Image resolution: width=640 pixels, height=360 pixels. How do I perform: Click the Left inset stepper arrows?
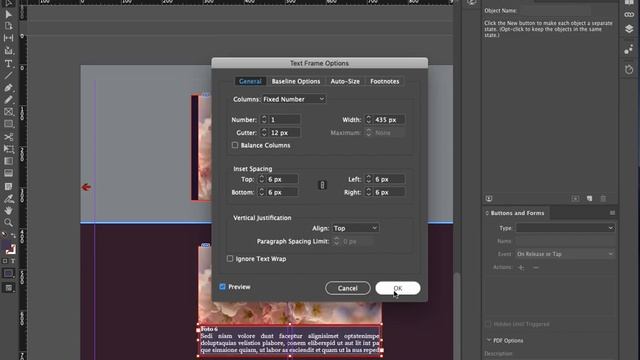[369, 179]
